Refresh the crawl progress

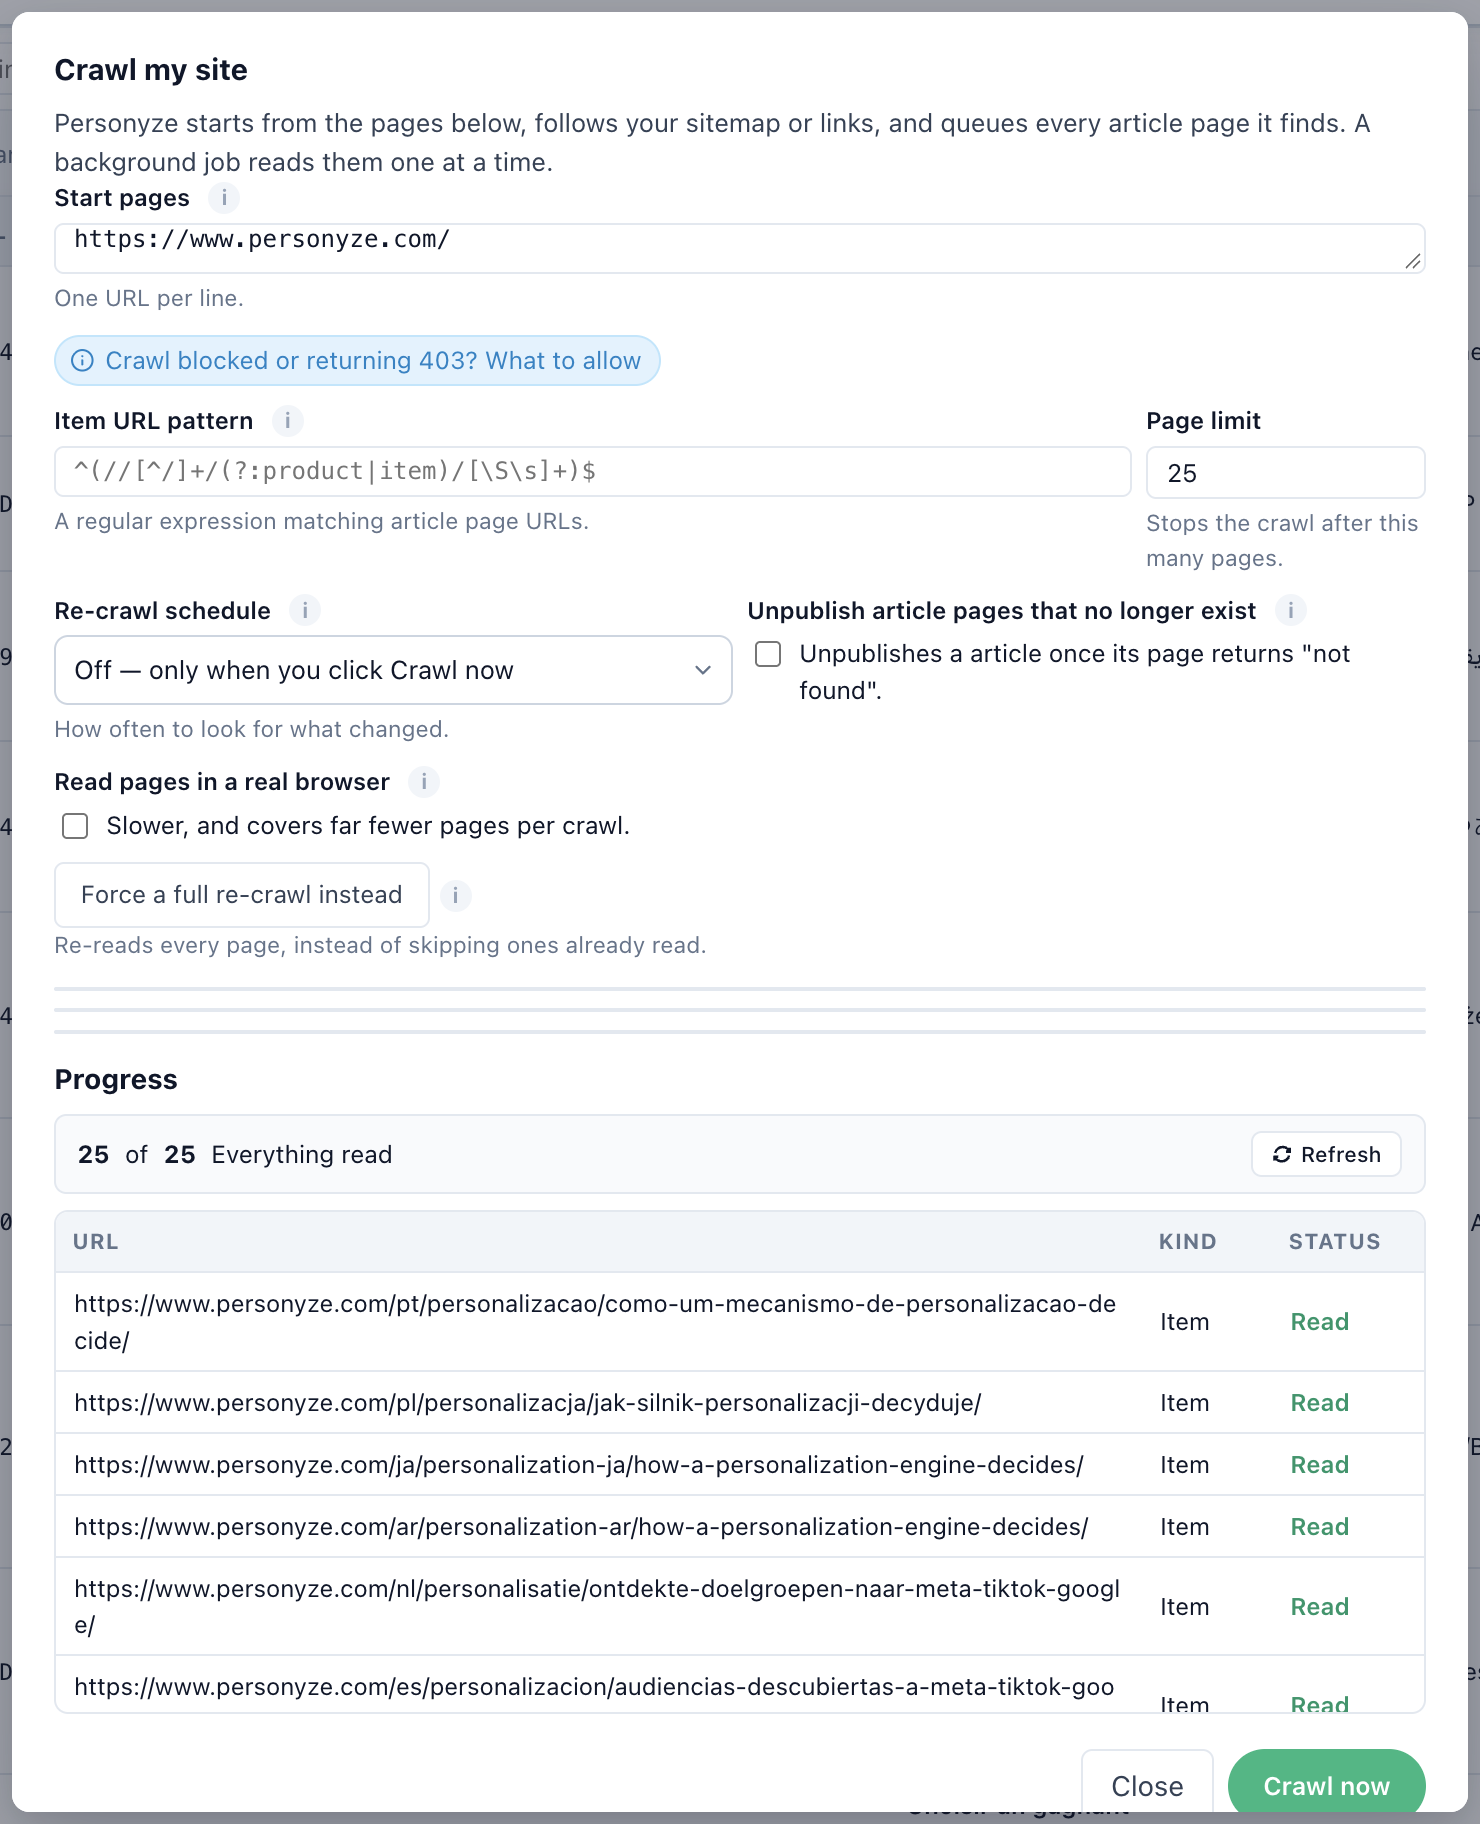click(x=1326, y=1155)
